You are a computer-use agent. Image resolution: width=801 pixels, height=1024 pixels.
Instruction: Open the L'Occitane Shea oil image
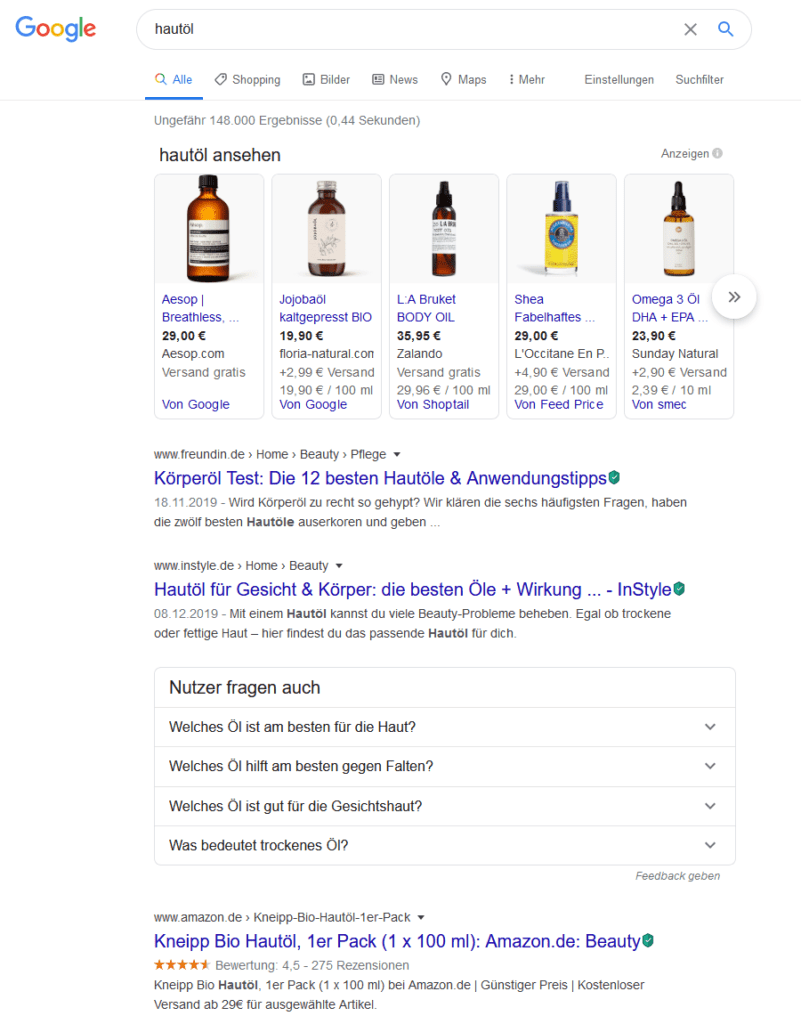click(561, 229)
